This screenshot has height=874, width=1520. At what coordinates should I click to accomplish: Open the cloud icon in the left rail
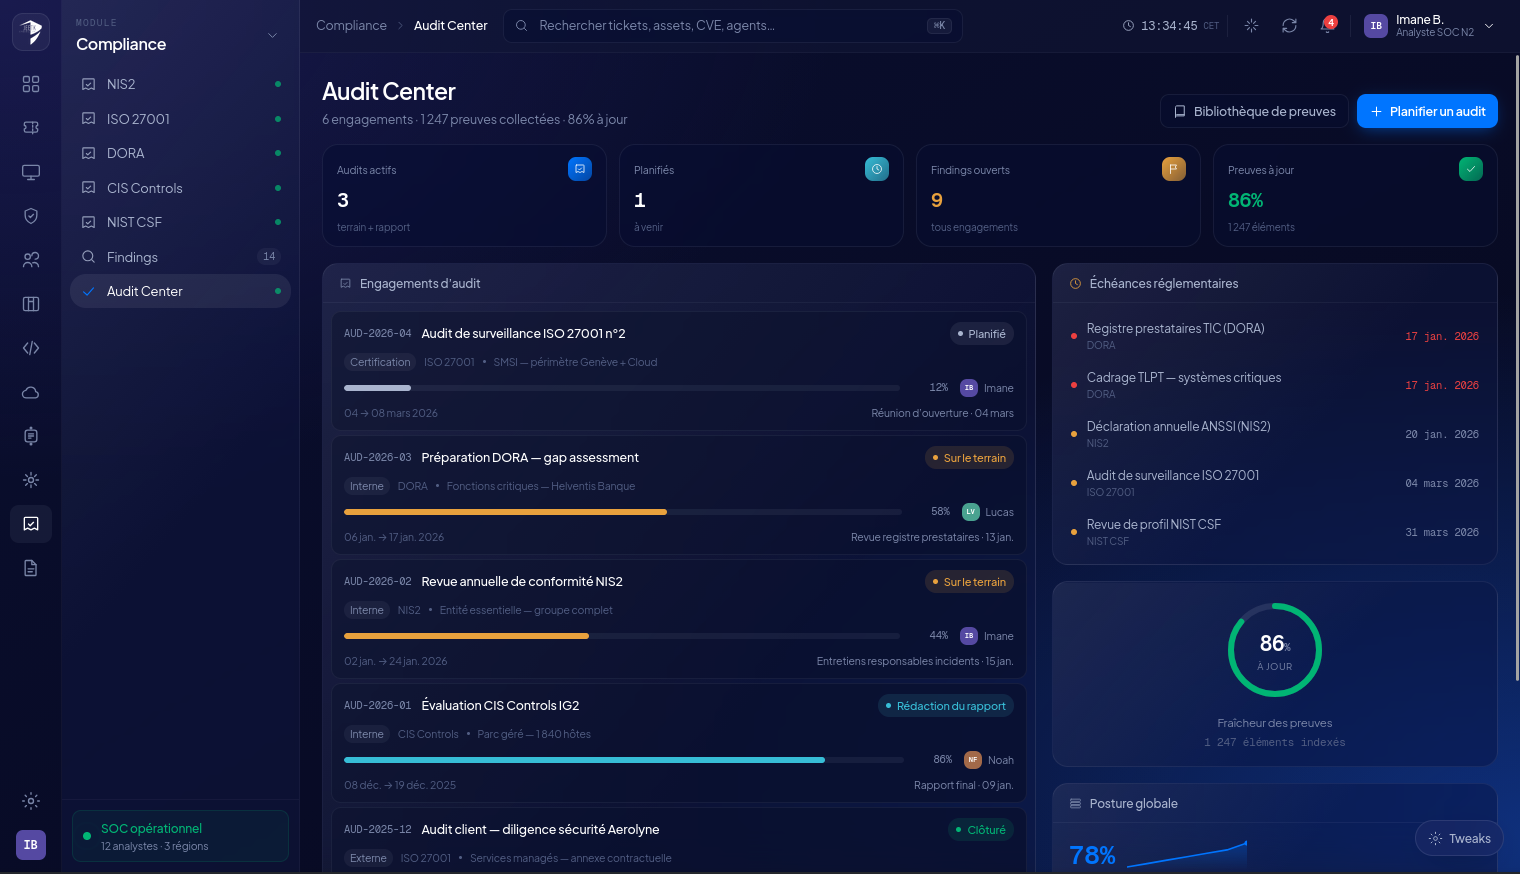[31, 392]
